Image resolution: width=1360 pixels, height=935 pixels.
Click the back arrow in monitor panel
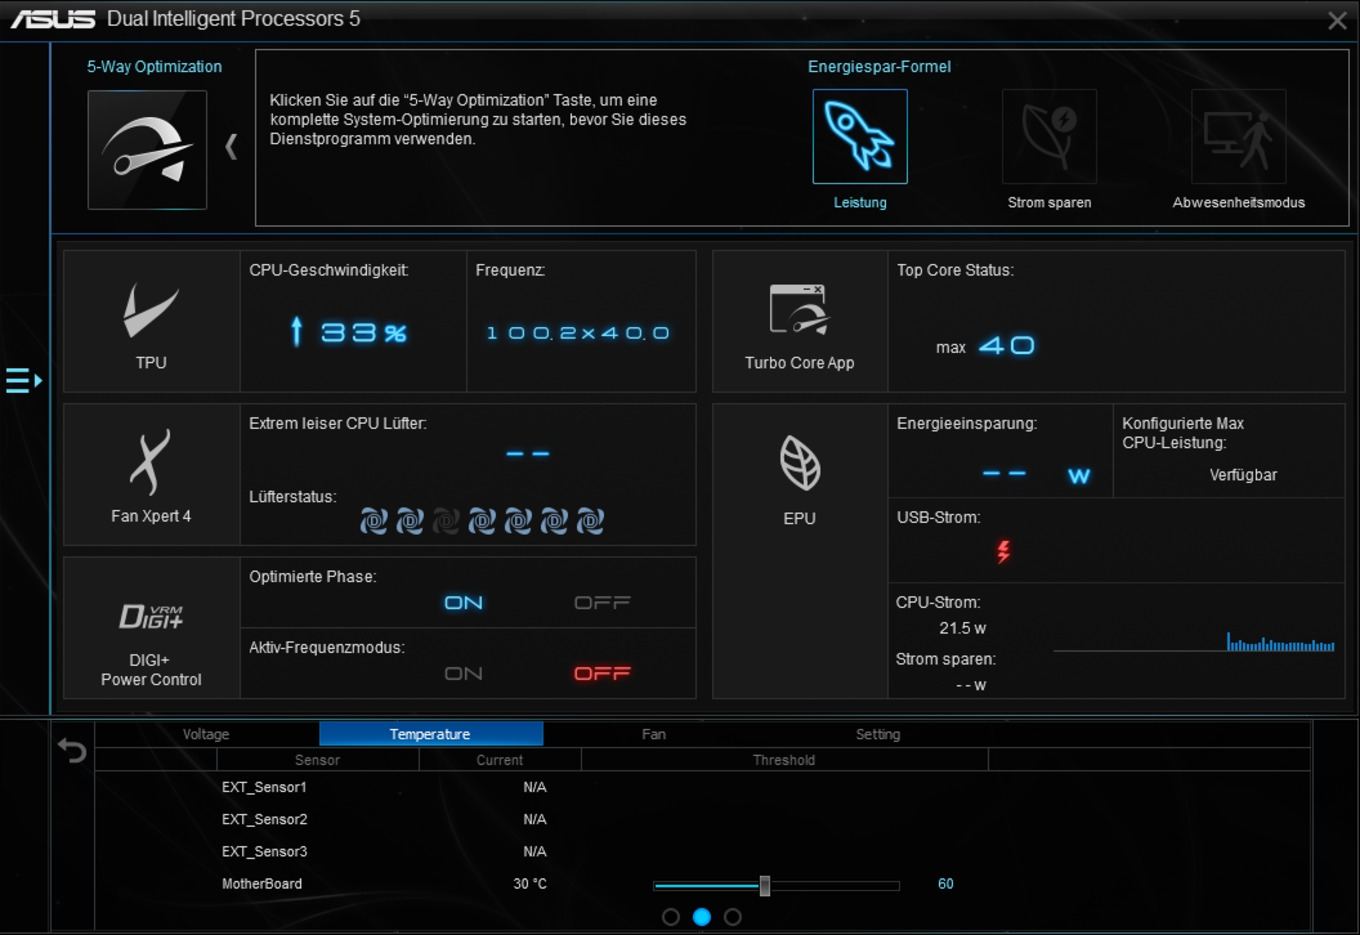[72, 749]
